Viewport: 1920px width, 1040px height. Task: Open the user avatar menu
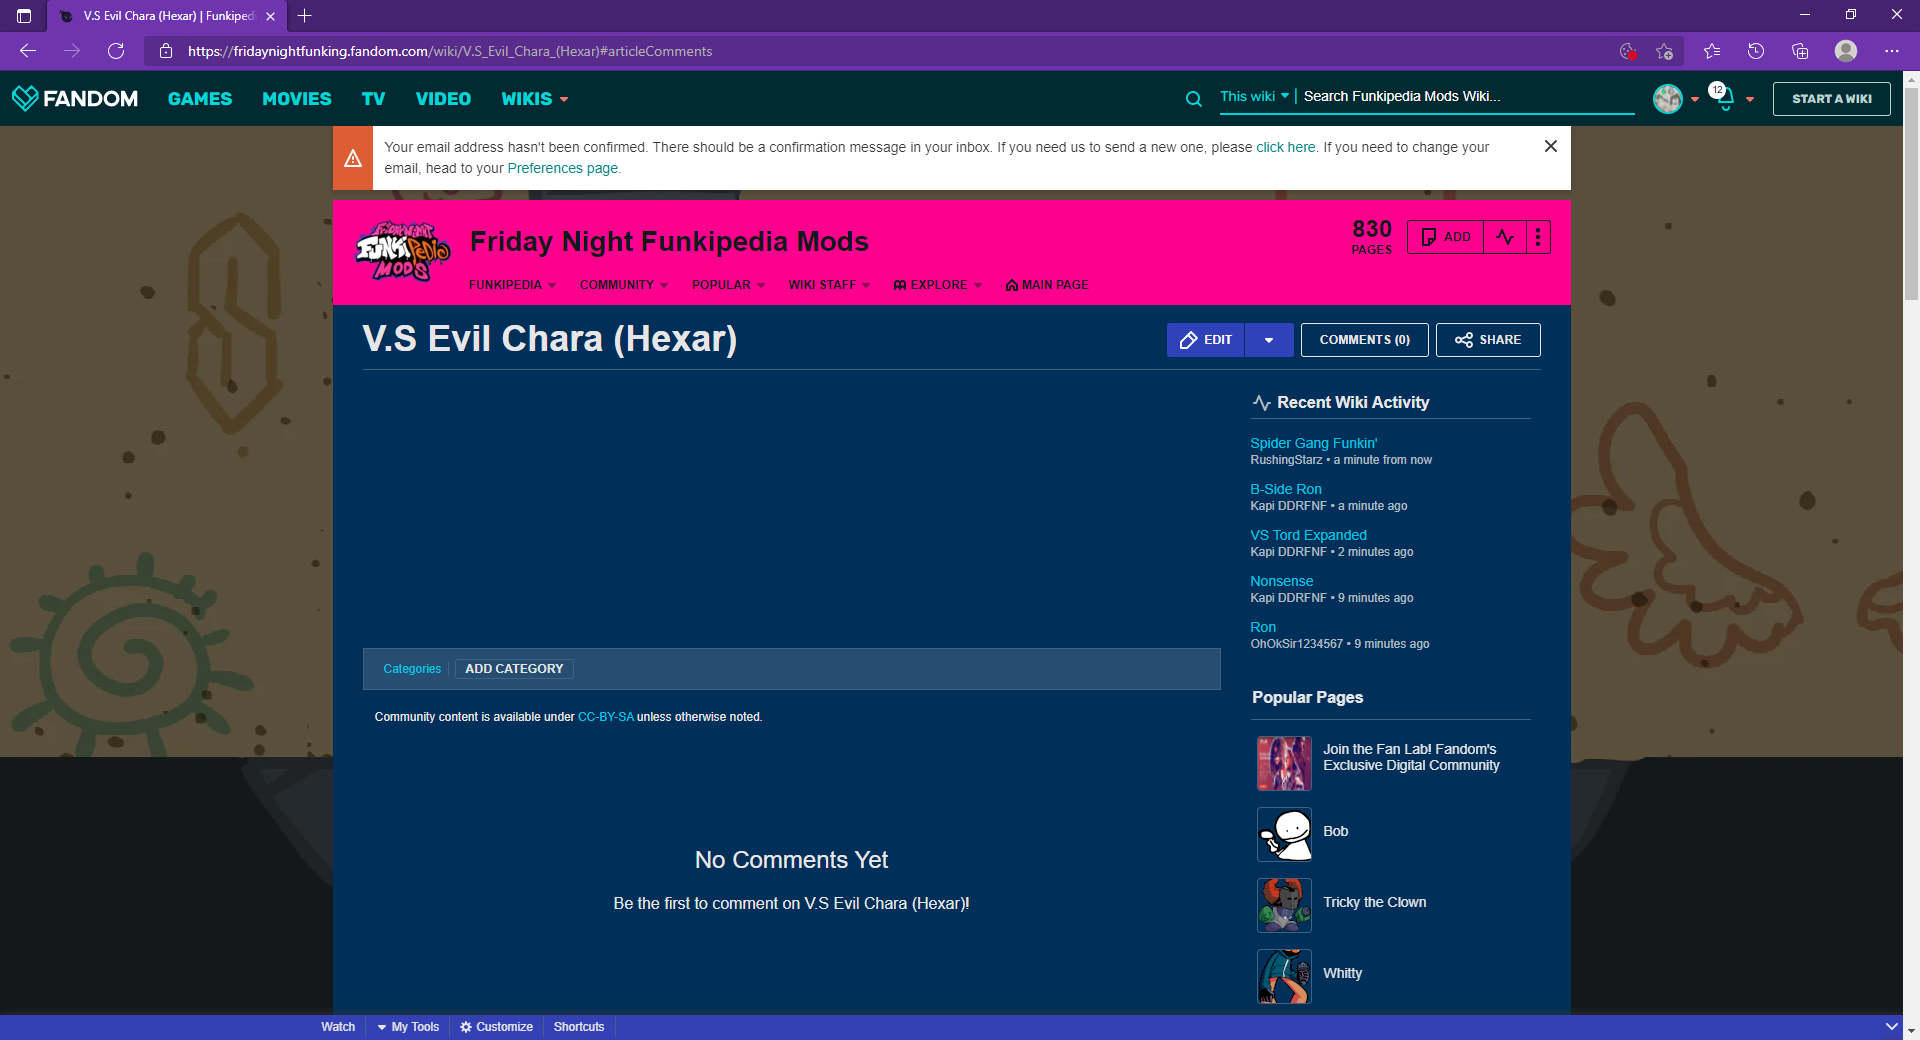(1675, 98)
